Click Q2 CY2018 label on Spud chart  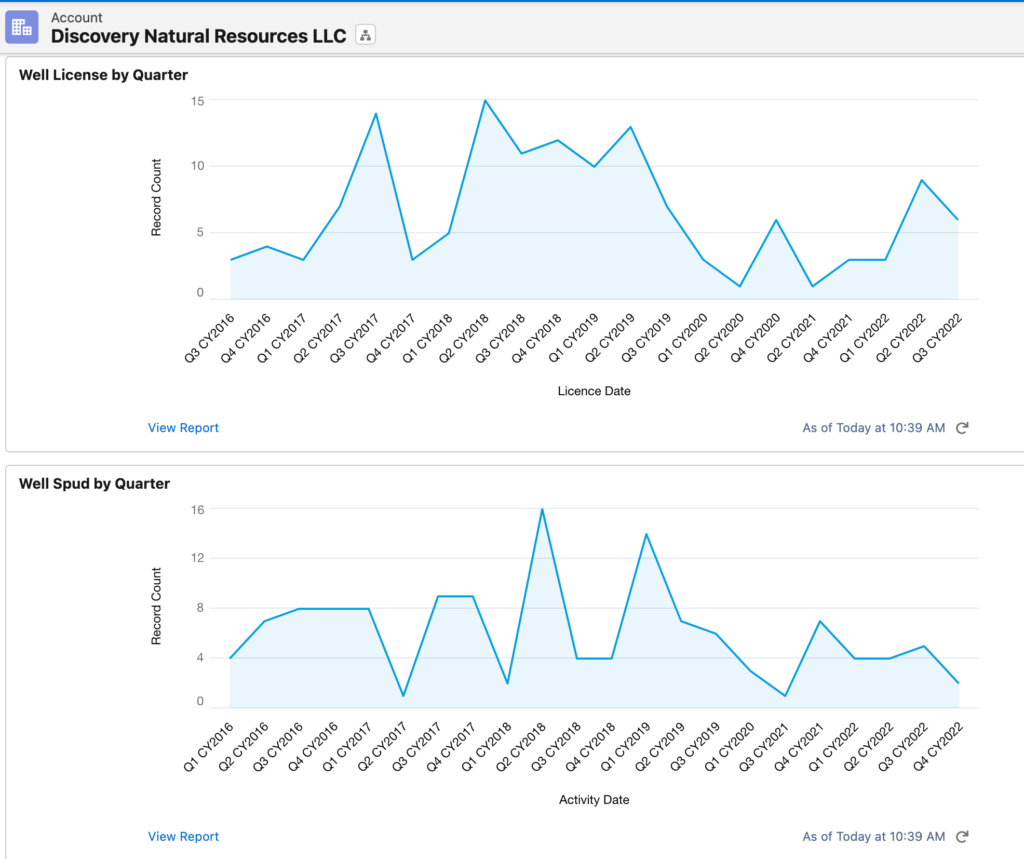point(520,747)
